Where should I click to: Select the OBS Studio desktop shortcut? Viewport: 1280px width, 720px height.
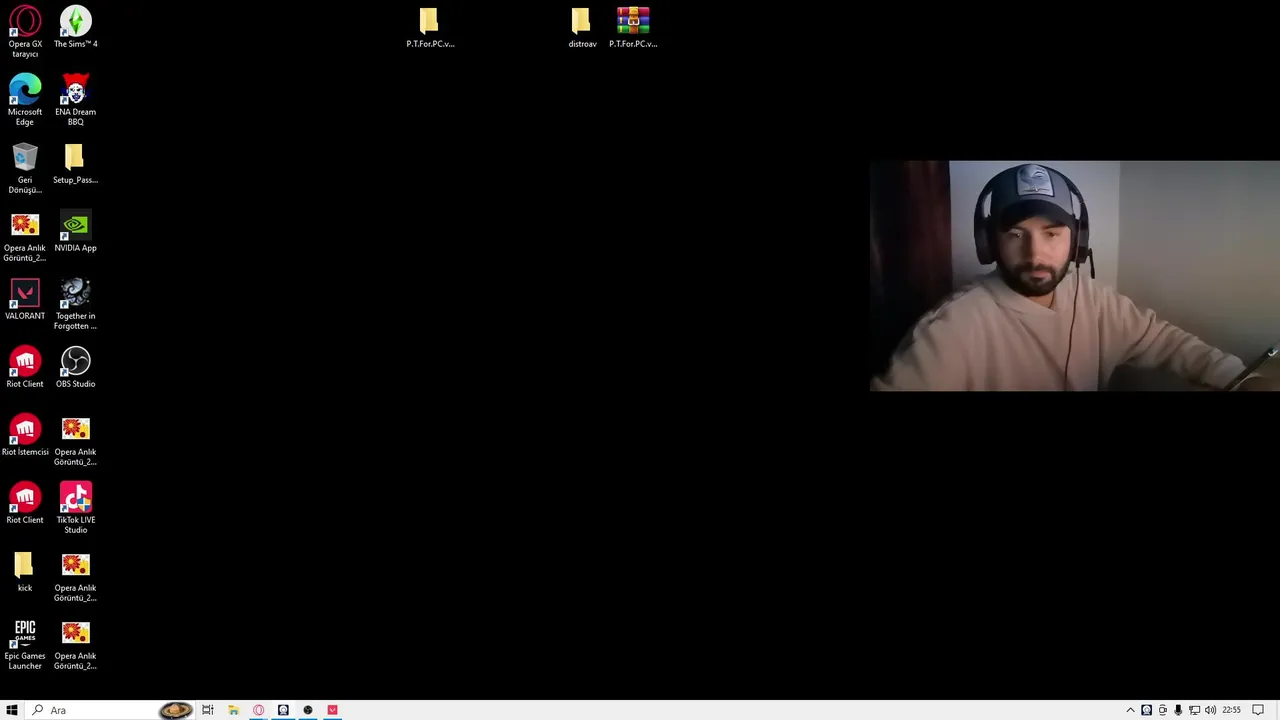75,368
